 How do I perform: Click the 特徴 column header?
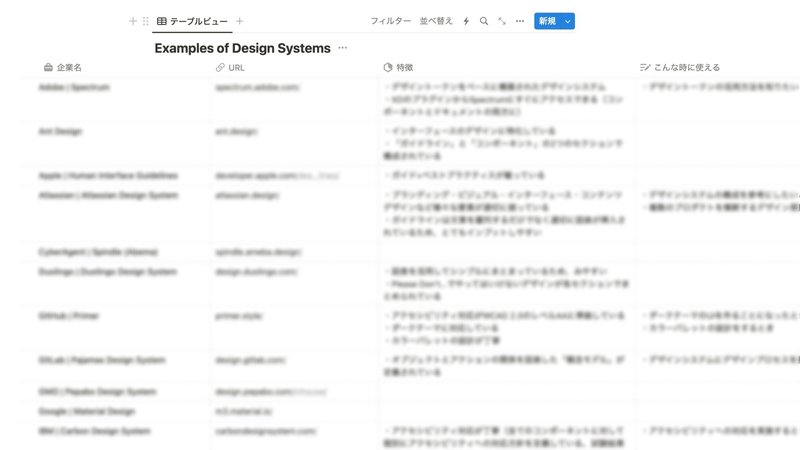click(398, 67)
